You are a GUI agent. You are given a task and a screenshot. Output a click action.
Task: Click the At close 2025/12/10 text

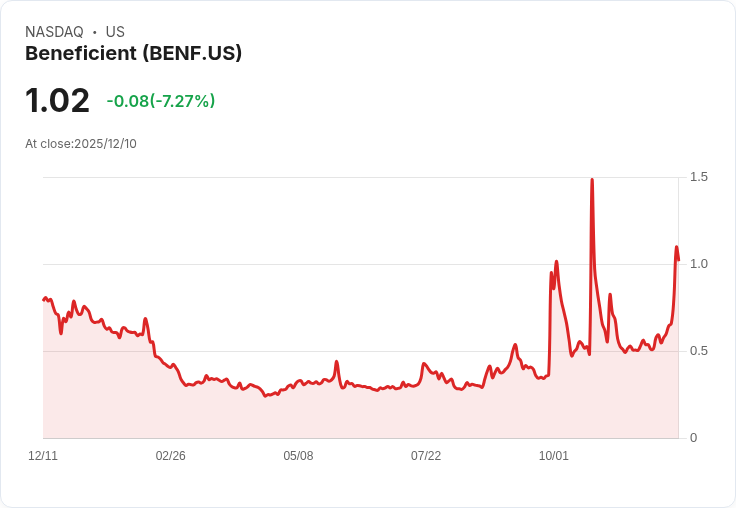[x=81, y=144]
